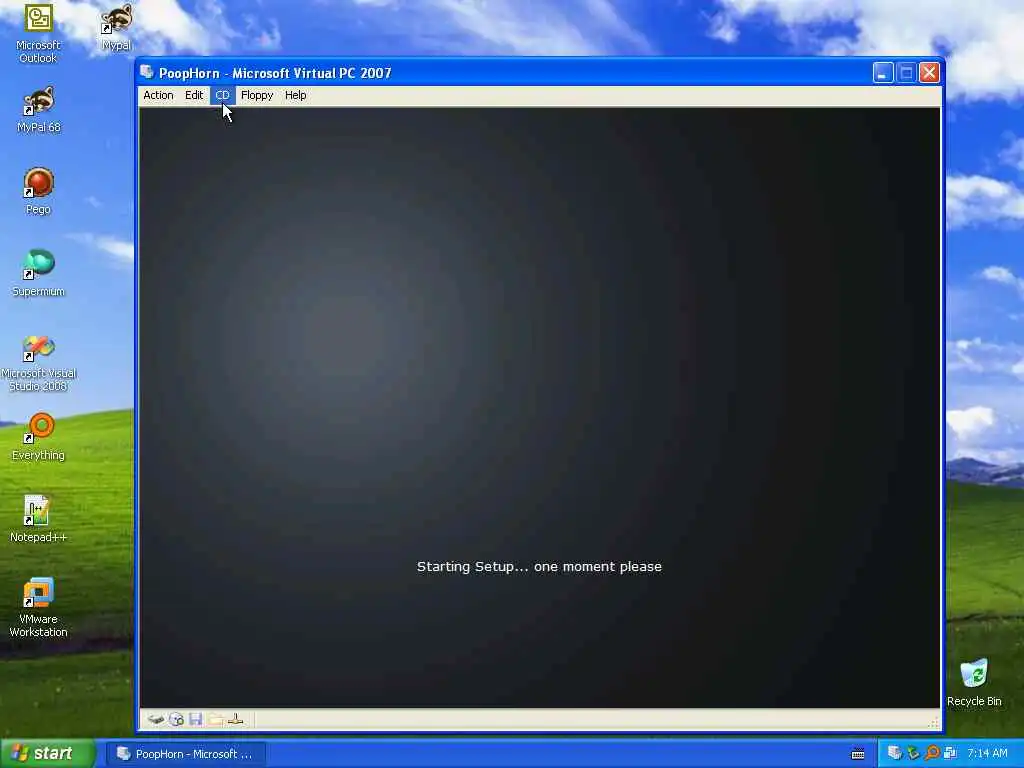Click the hard disk status icon
1024x768 pixels.
(x=155, y=719)
